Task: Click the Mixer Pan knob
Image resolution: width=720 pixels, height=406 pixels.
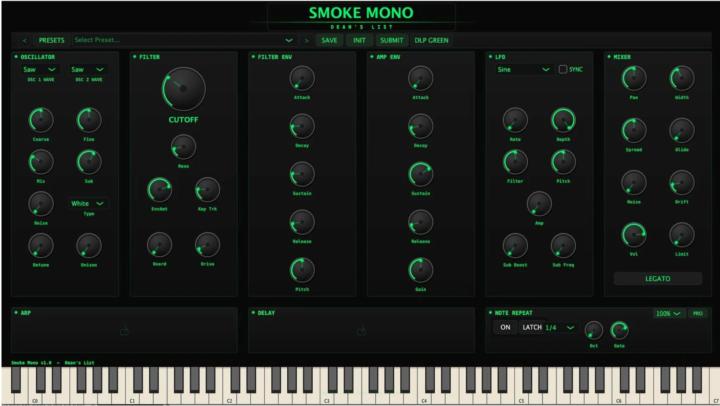Action: point(634,78)
